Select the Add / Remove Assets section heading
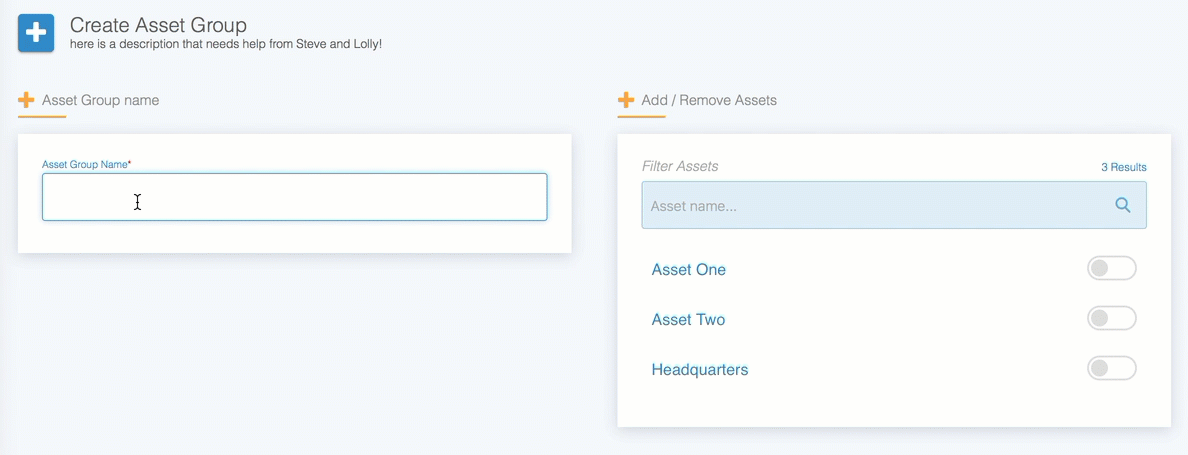 (x=709, y=100)
